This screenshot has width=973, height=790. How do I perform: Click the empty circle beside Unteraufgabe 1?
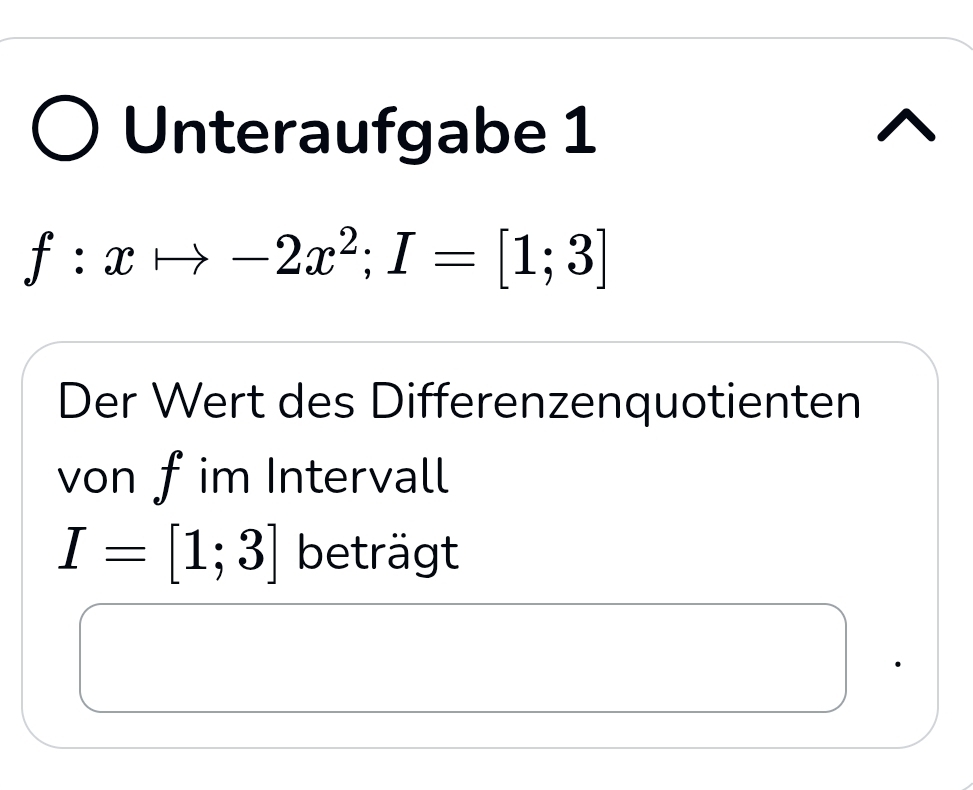(66, 131)
